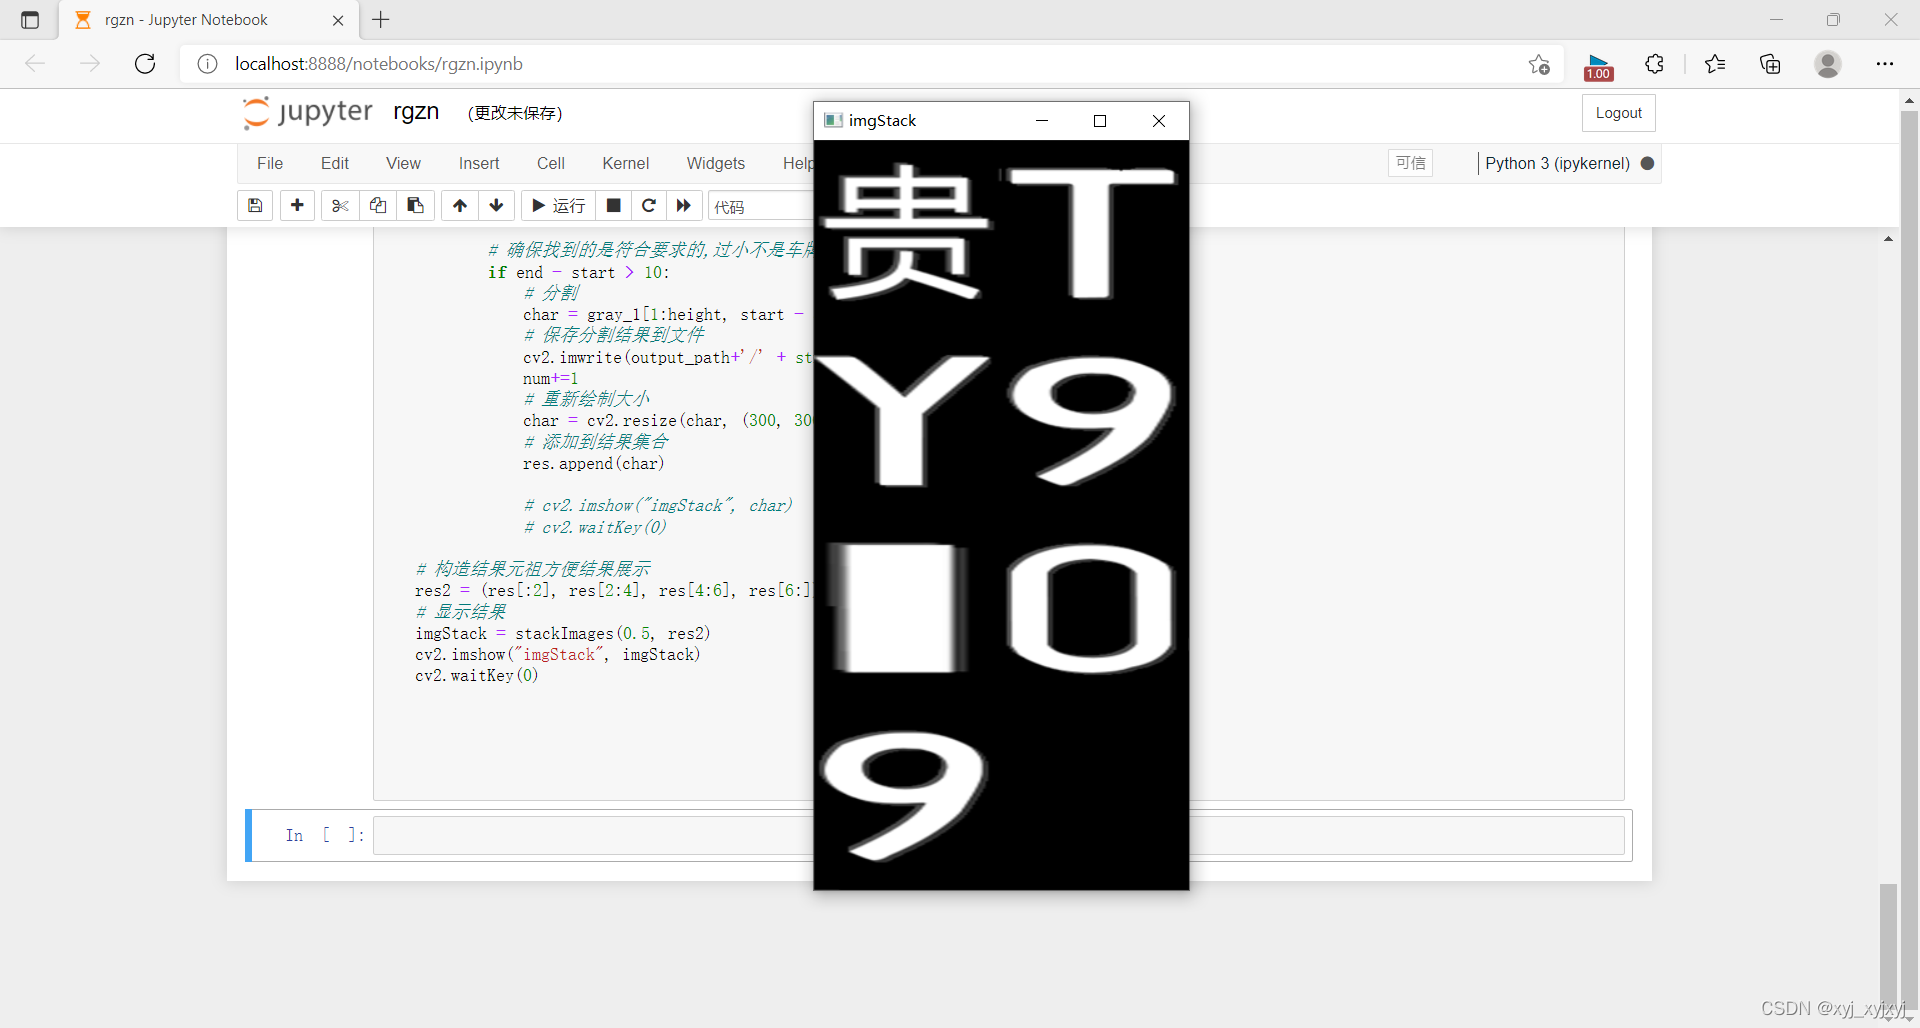Go back with the browser back arrow
The width and height of the screenshot is (1920, 1028).
click(x=35, y=64)
